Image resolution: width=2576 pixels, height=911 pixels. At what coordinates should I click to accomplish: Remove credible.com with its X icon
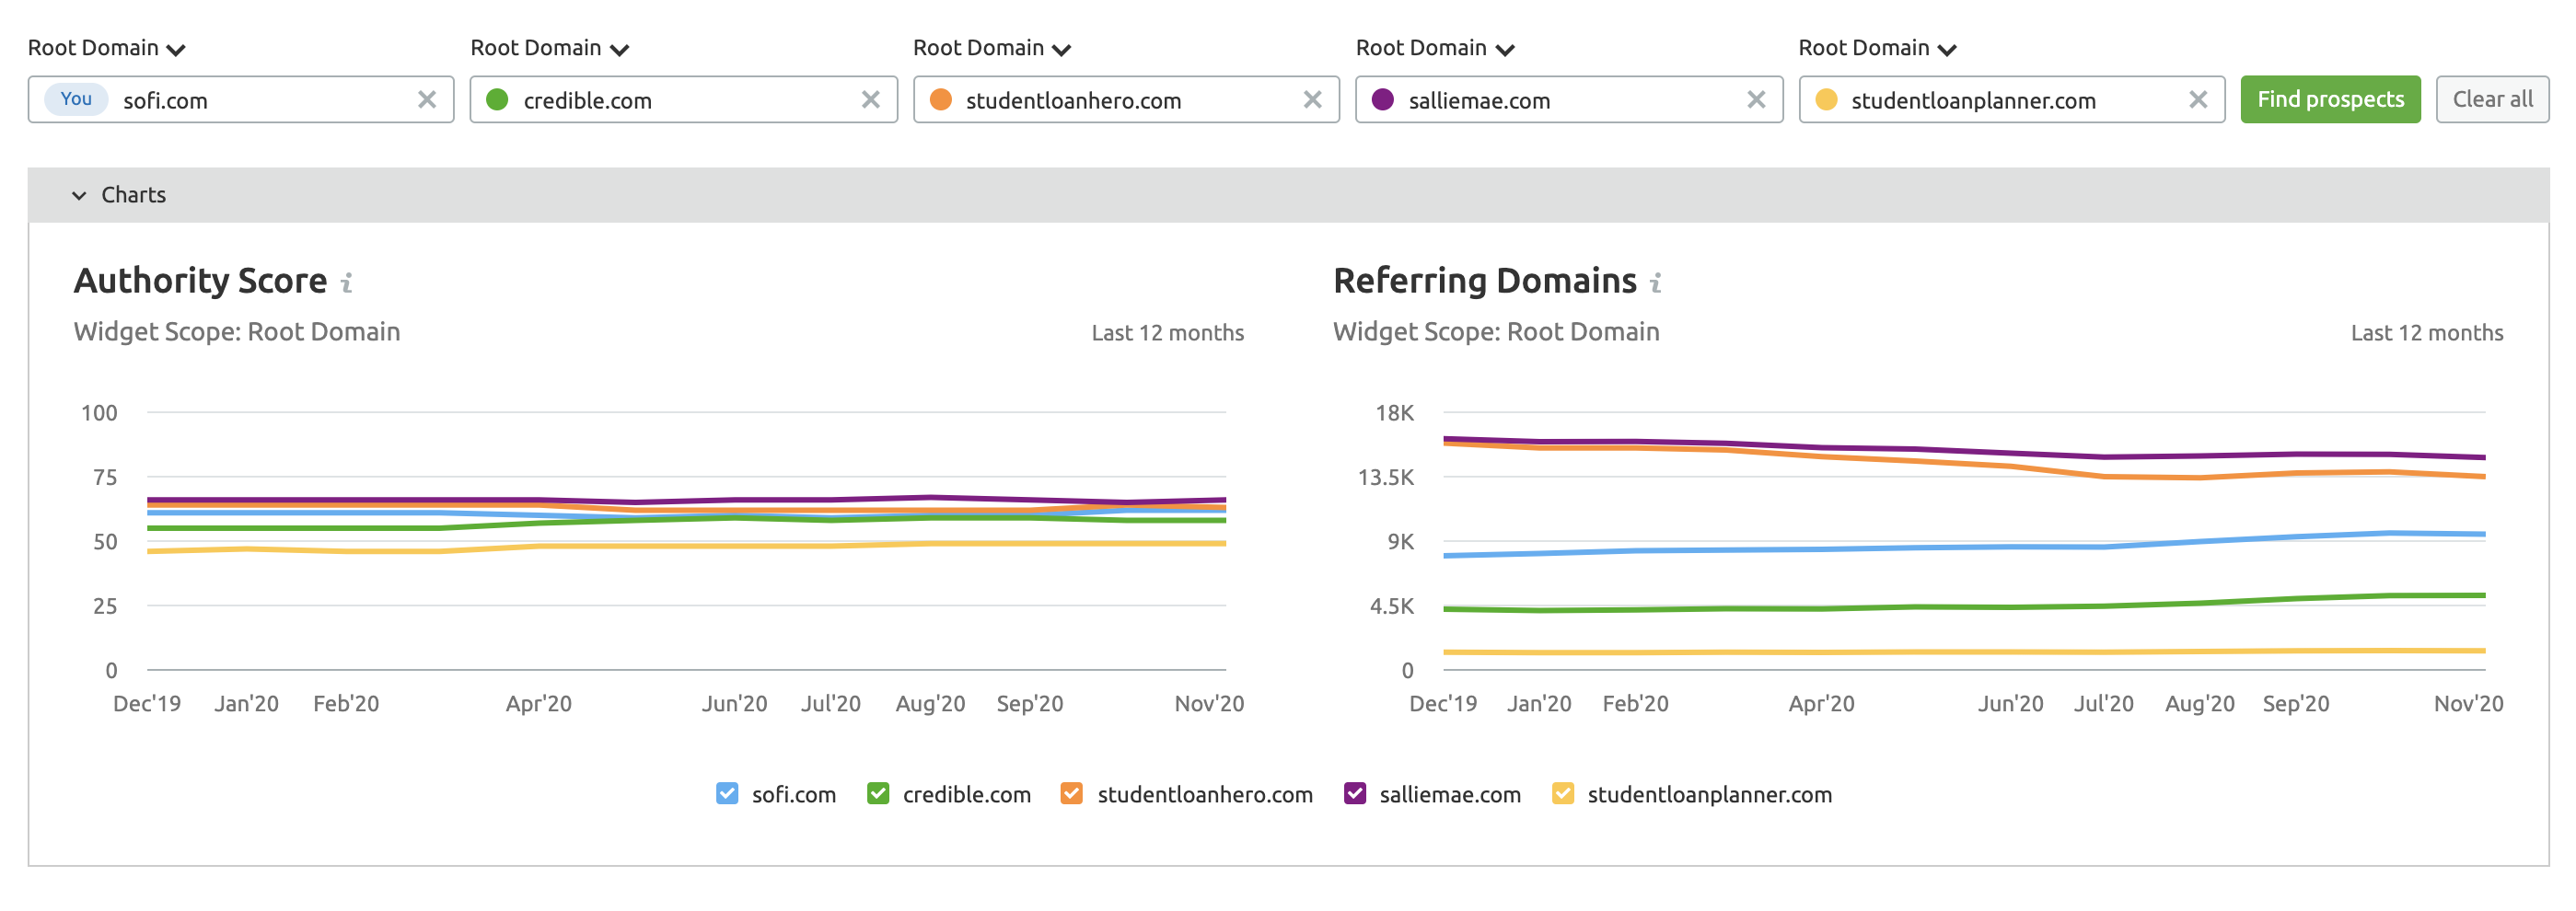[x=871, y=100]
